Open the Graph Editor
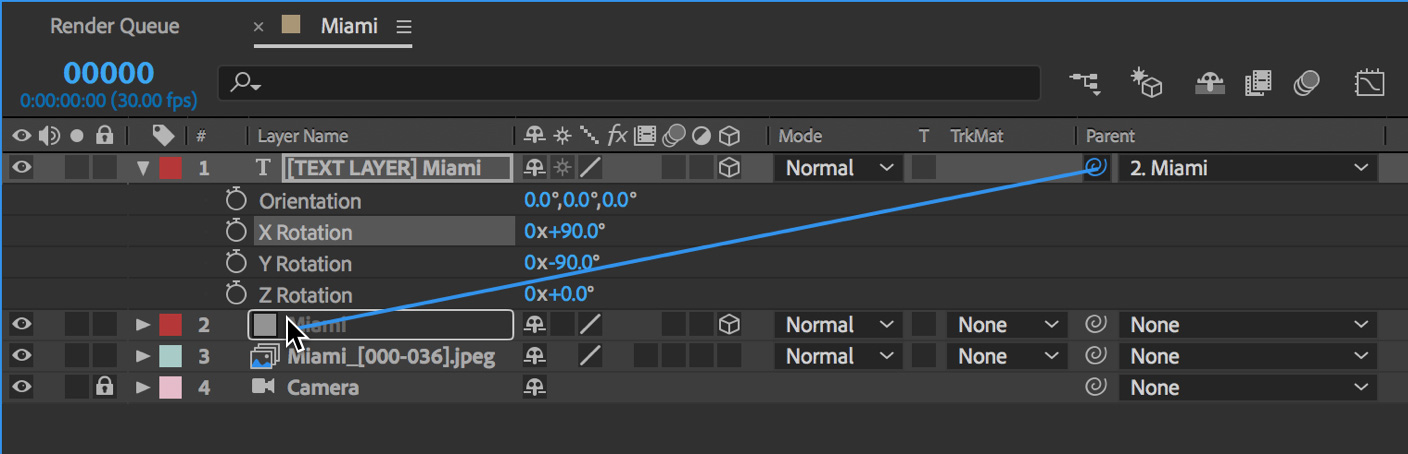This screenshot has width=1408, height=454. [1369, 83]
